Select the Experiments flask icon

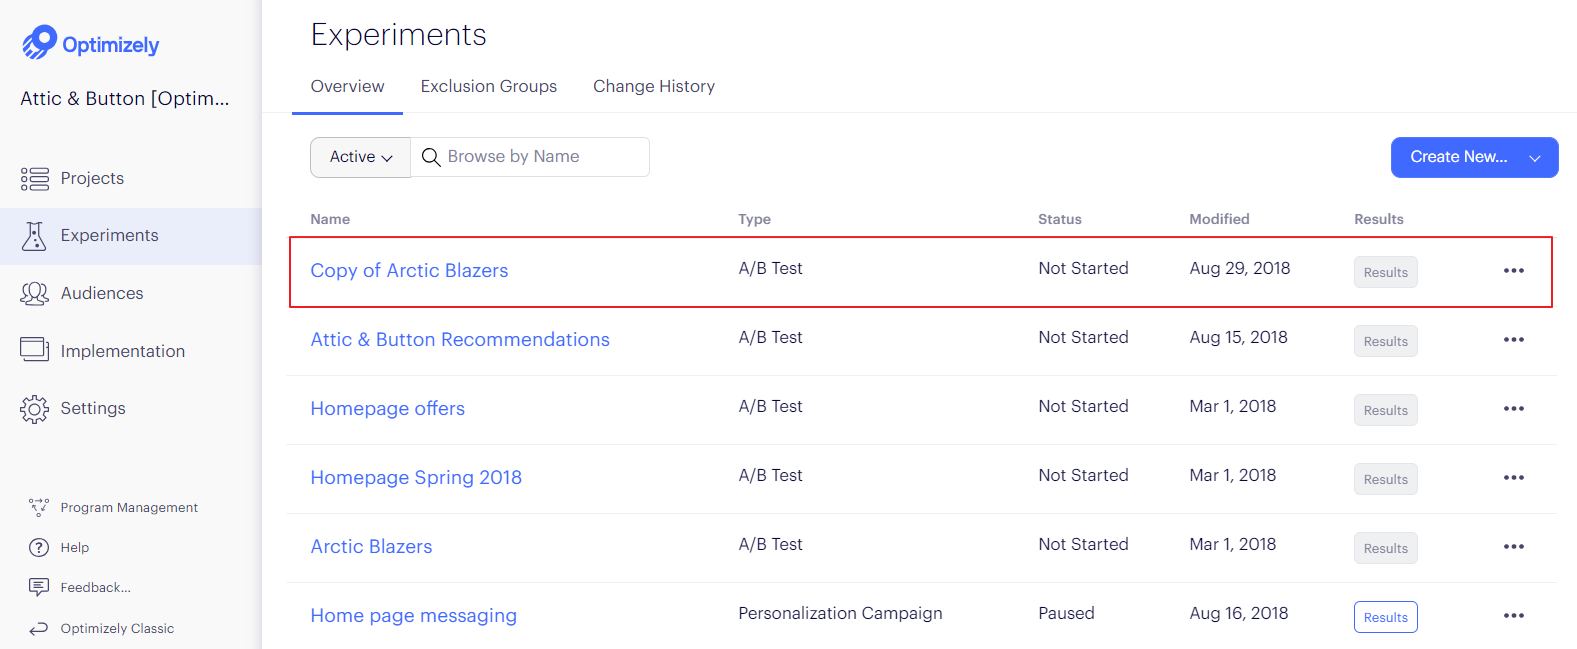[35, 236]
